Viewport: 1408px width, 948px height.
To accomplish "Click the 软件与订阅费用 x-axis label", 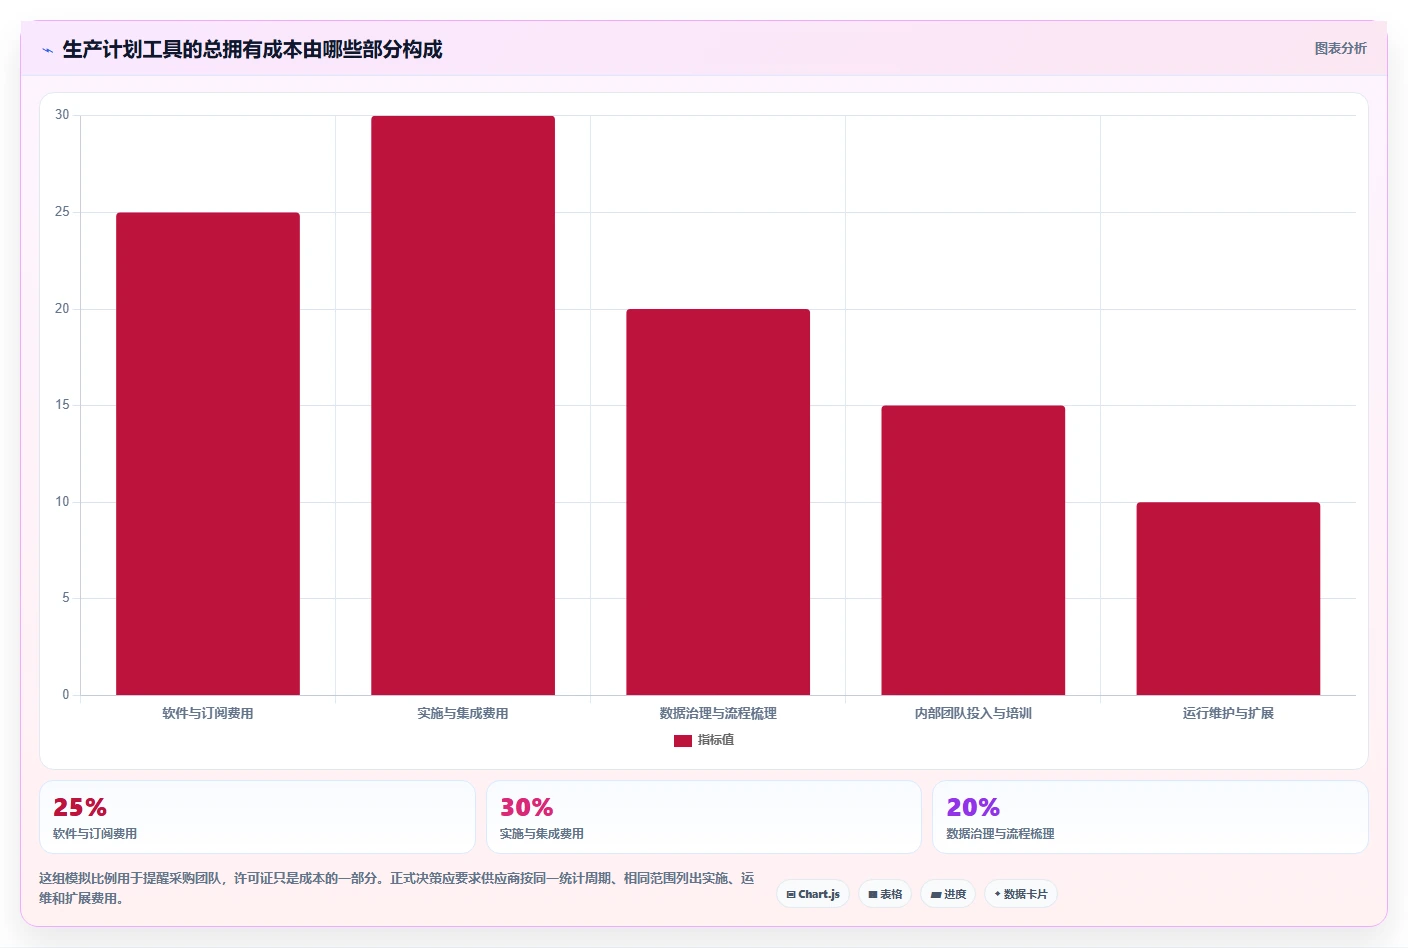I will pos(208,713).
